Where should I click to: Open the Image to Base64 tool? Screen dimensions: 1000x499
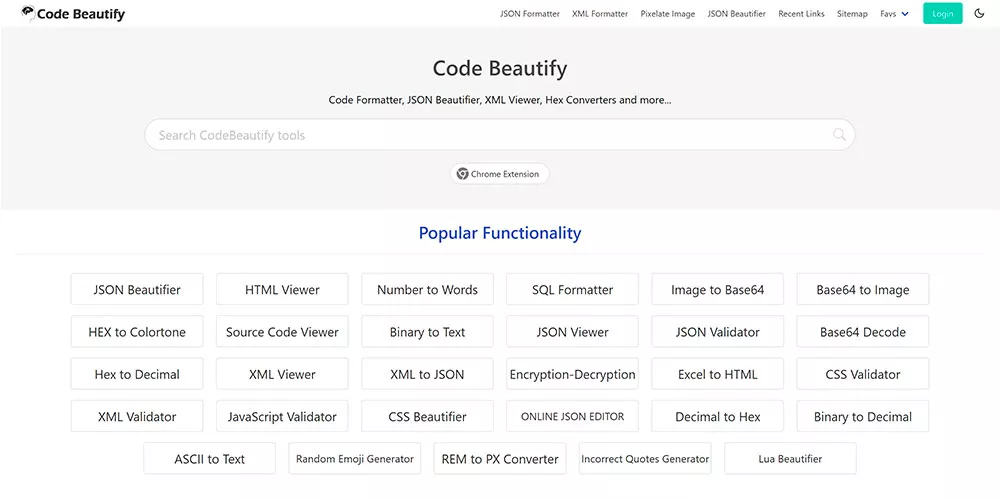tap(717, 289)
